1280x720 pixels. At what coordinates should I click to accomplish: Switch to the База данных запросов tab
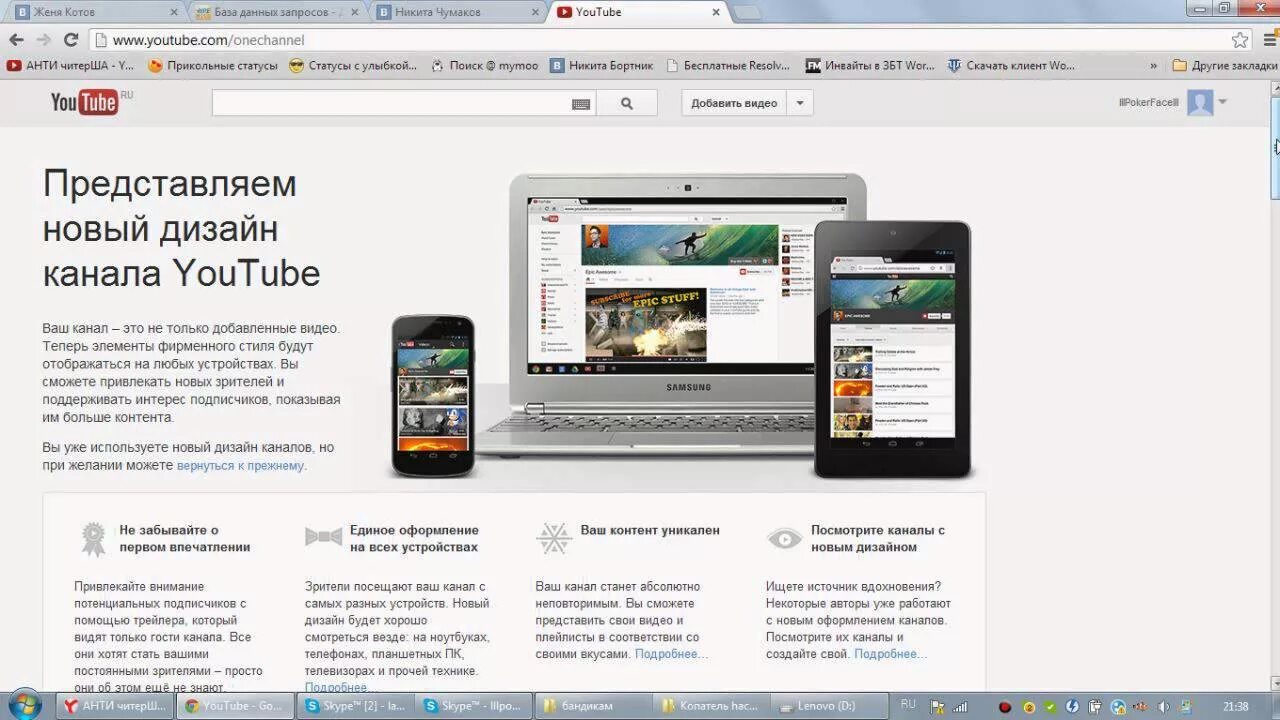pos(275,12)
